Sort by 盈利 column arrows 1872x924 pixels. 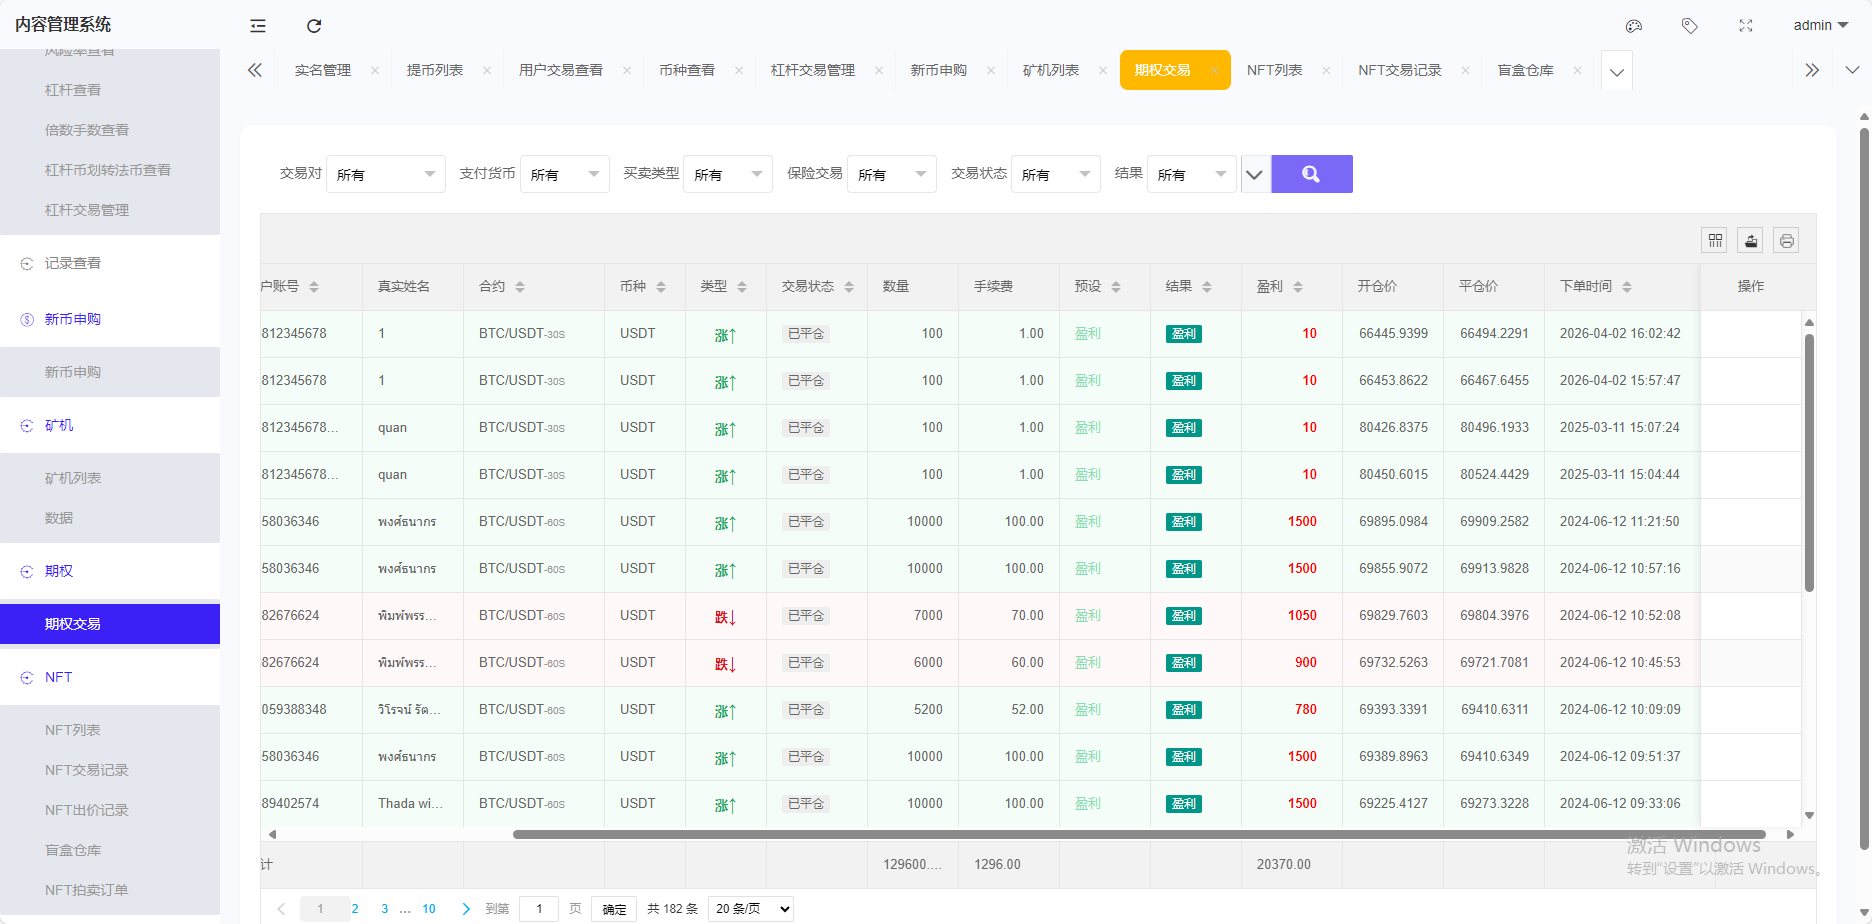click(x=1298, y=287)
